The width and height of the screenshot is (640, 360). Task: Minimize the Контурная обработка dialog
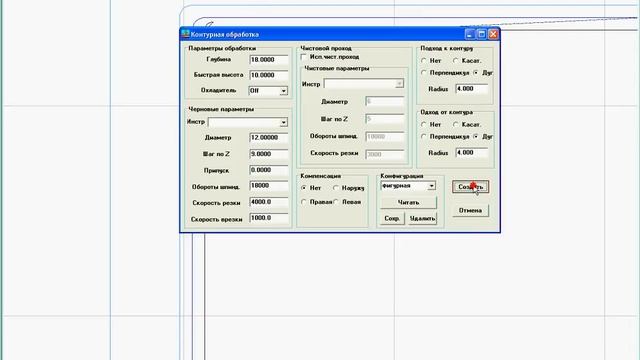pos(470,34)
